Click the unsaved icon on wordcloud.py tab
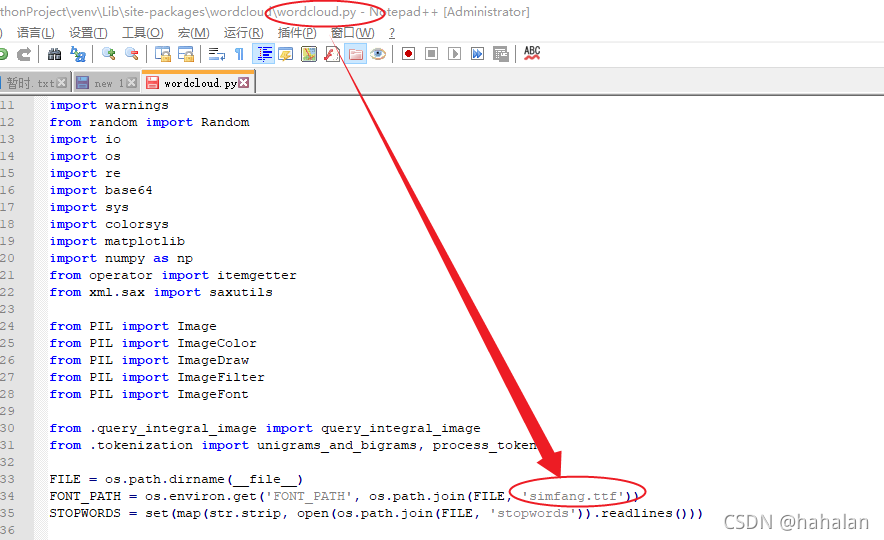Image resolution: width=884 pixels, height=540 pixels. [152, 83]
